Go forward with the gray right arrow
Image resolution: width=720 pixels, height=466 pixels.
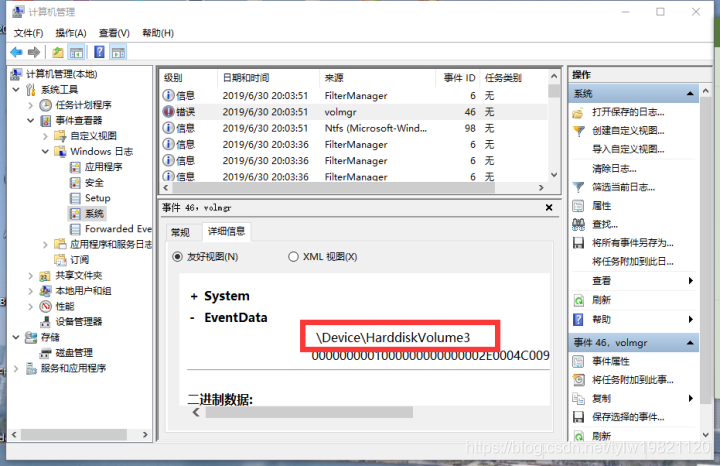[34, 52]
